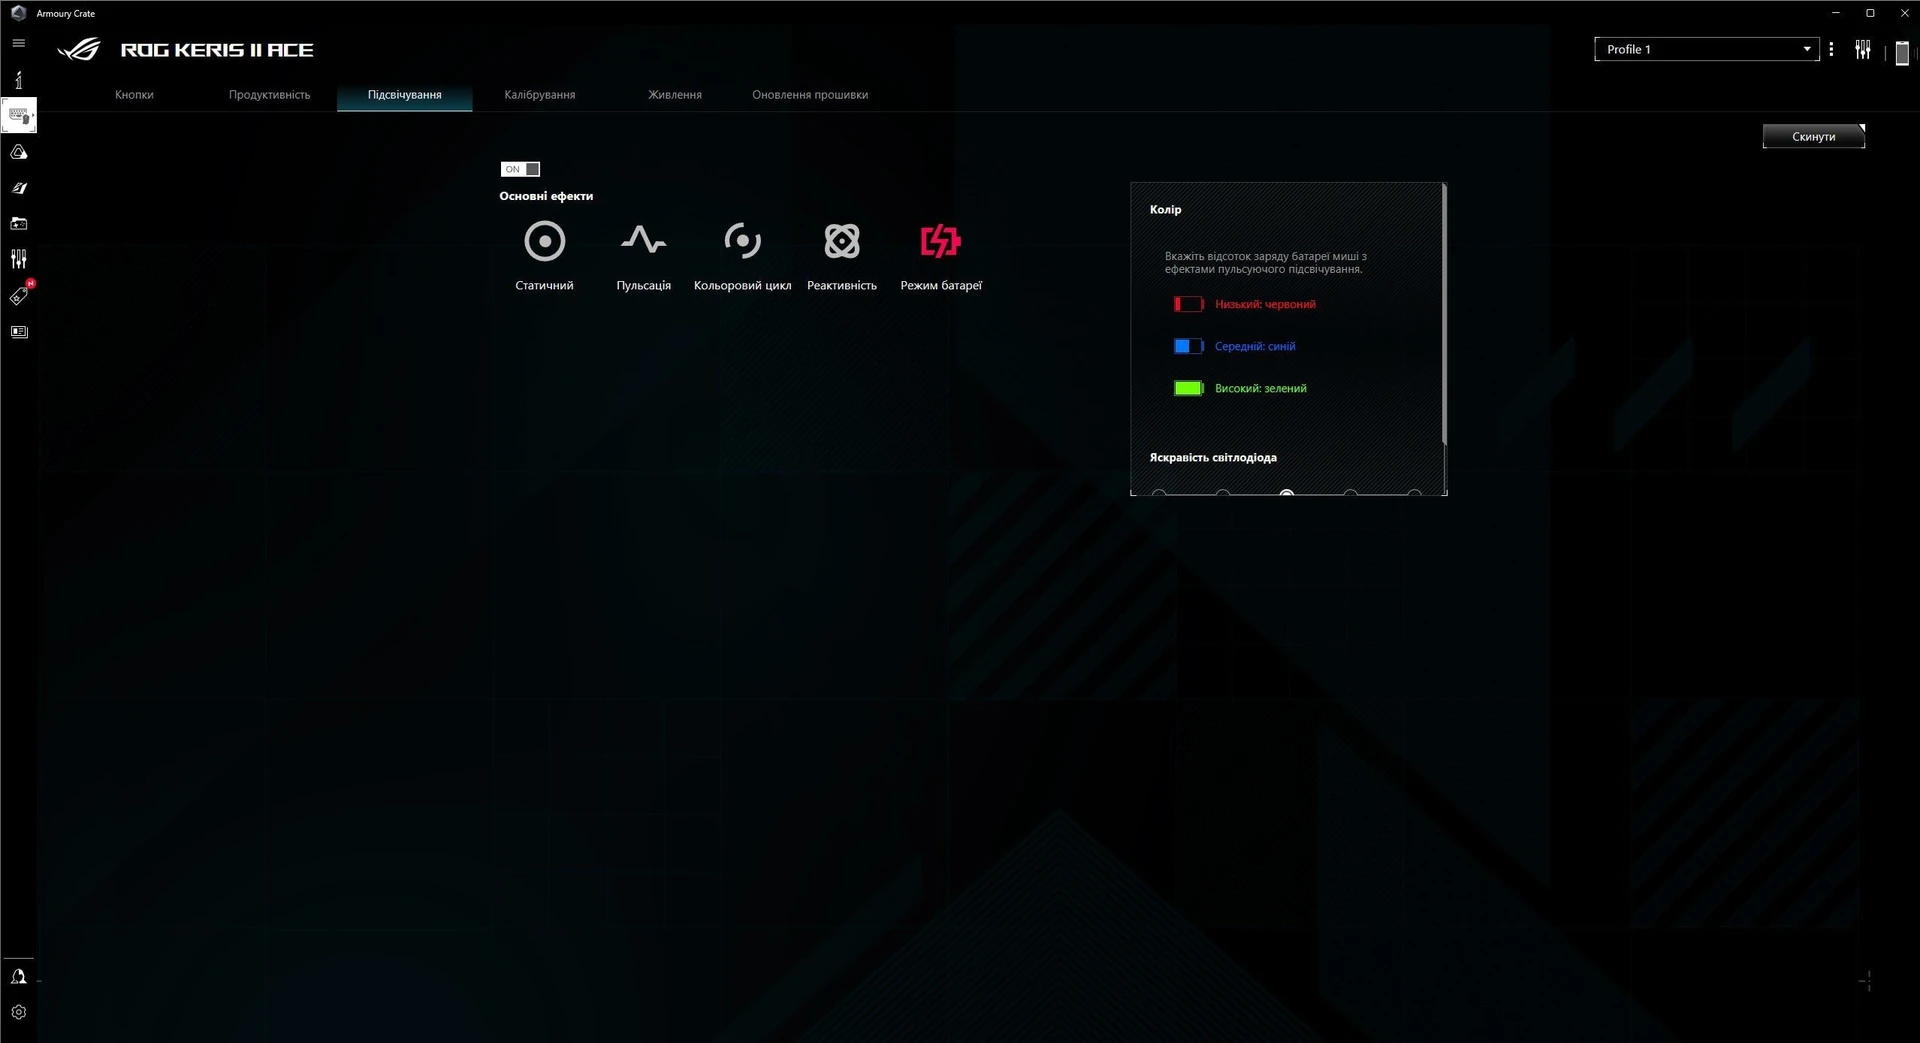Click the ROG logo in header
This screenshot has height=1043, width=1920.
[x=80, y=49]
